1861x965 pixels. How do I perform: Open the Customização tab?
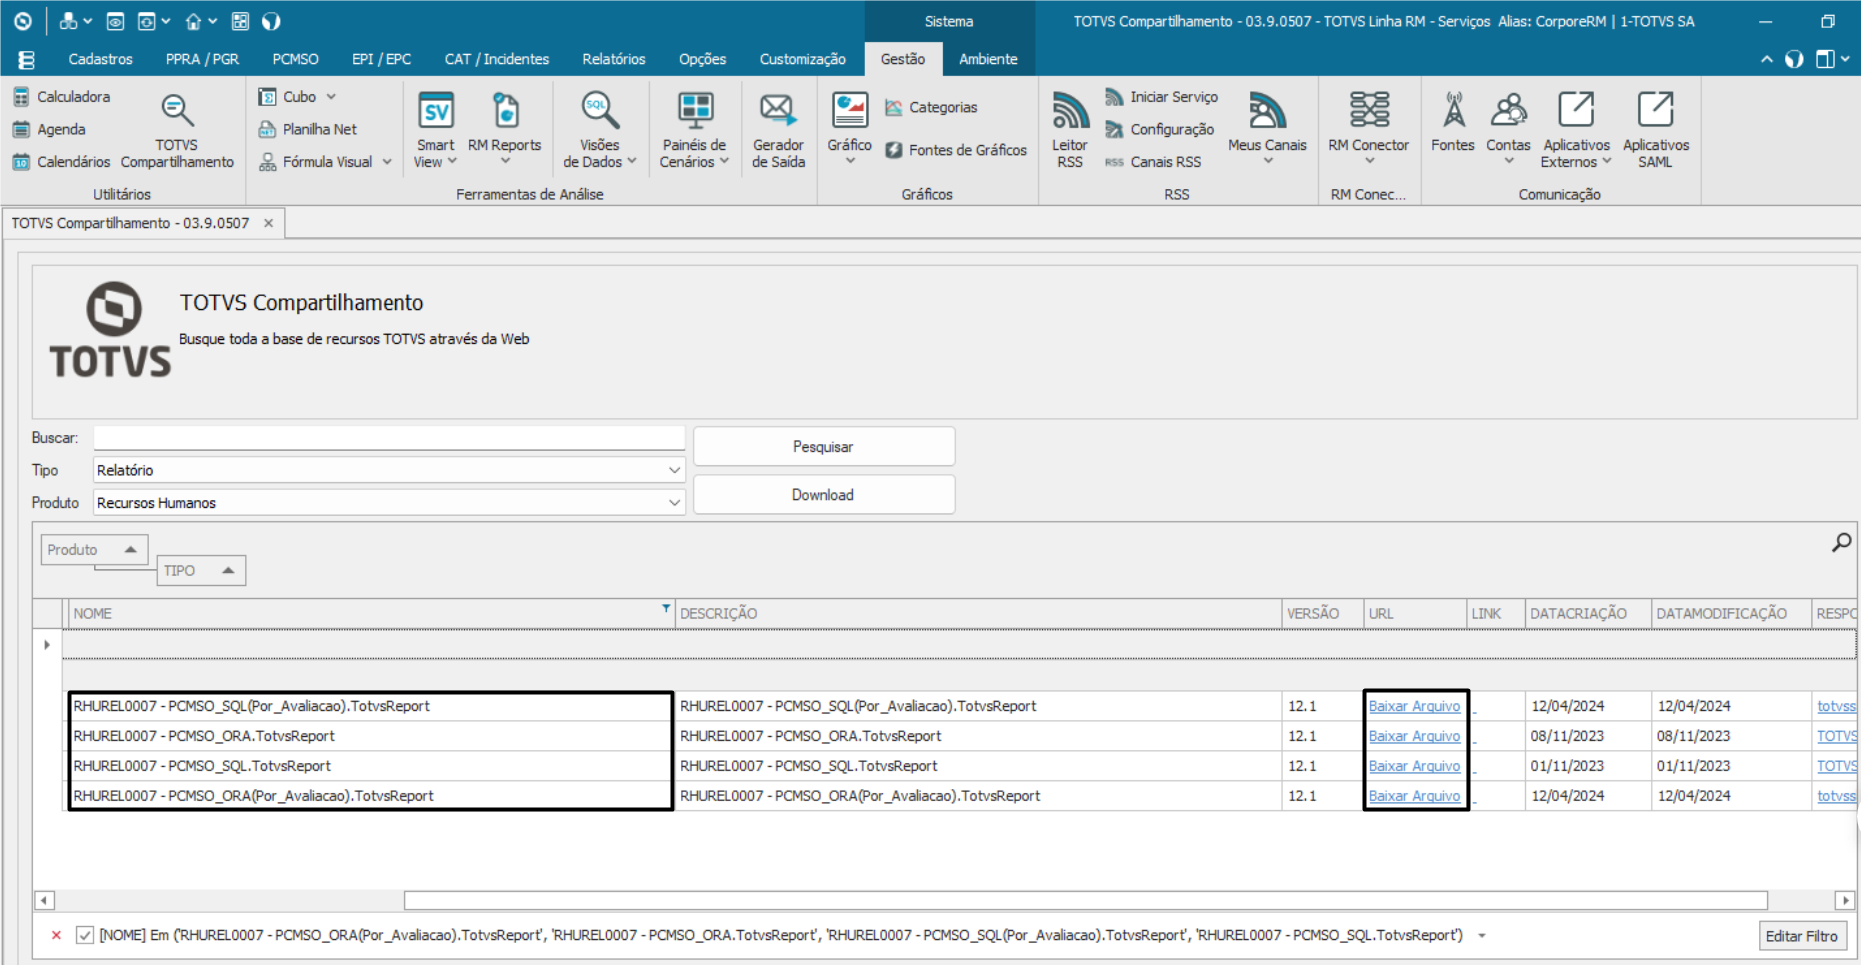click(x=802, y=59)
